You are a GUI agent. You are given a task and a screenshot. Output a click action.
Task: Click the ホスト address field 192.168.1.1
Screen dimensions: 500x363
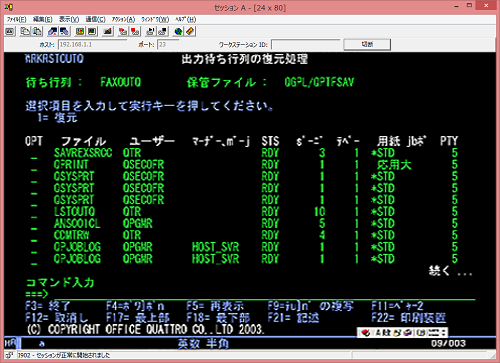coord(92,45)
